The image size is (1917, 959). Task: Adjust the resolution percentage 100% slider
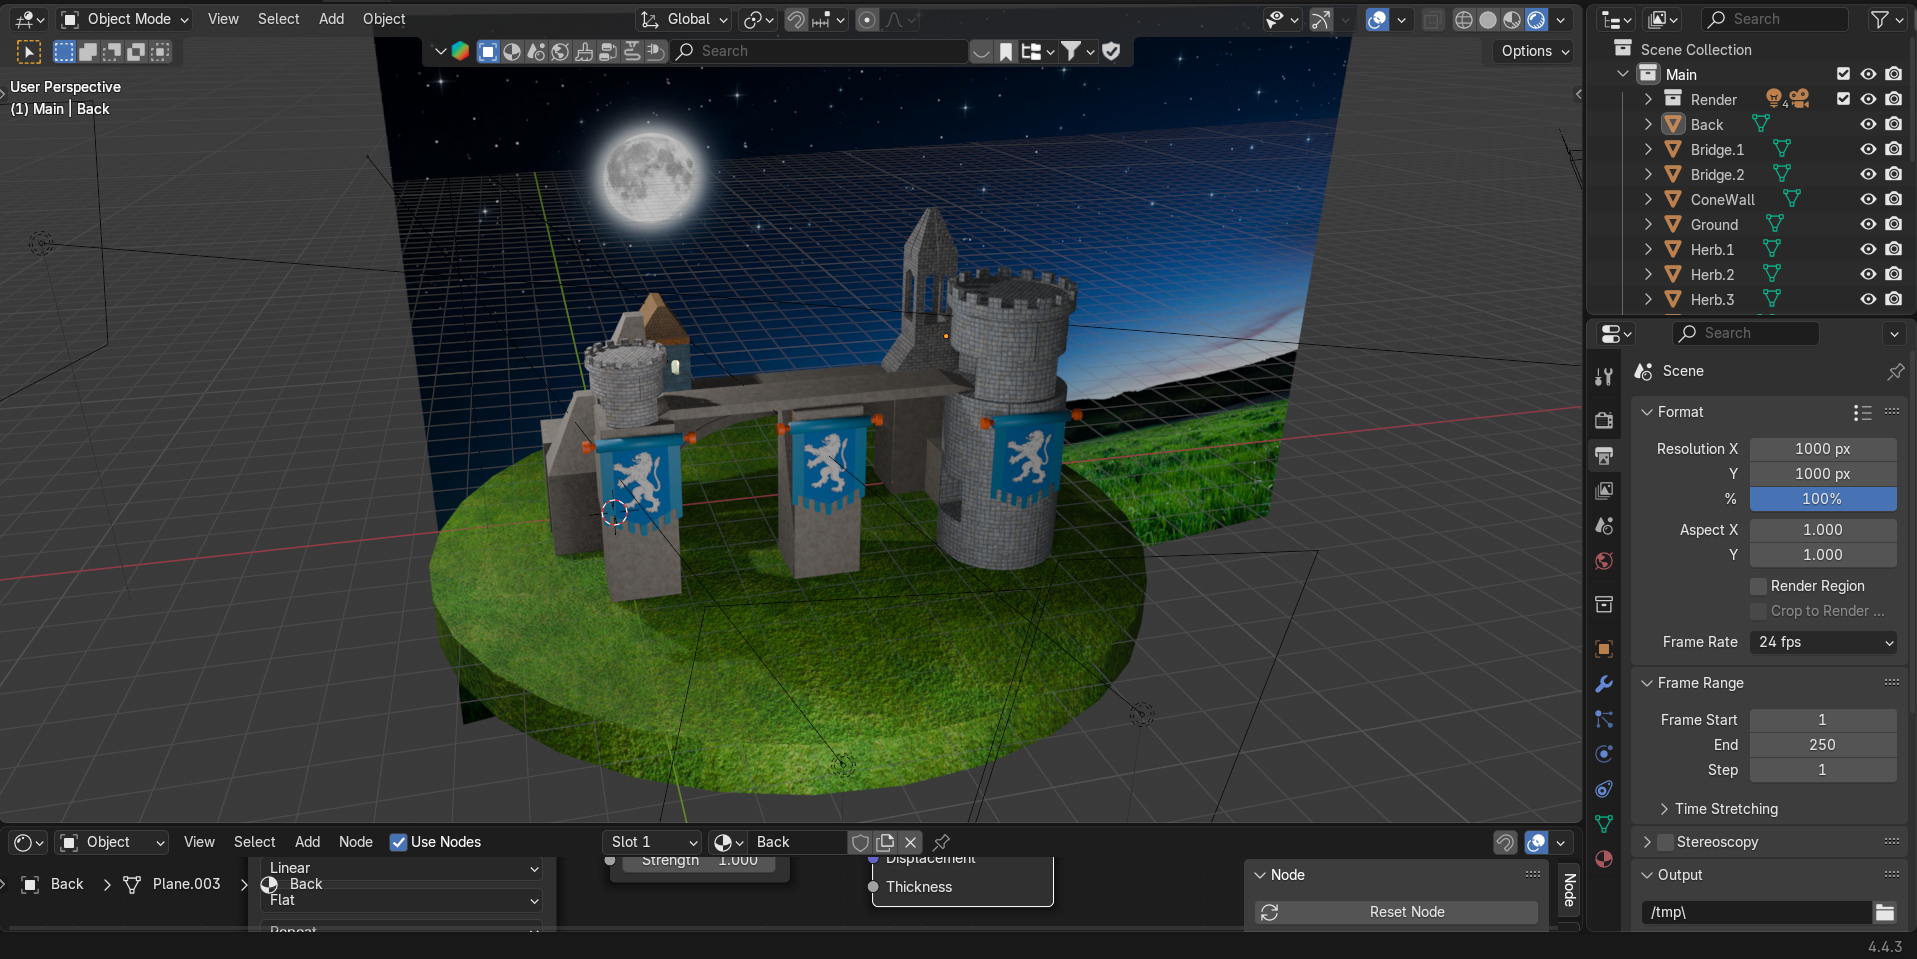coord(1823,499)
